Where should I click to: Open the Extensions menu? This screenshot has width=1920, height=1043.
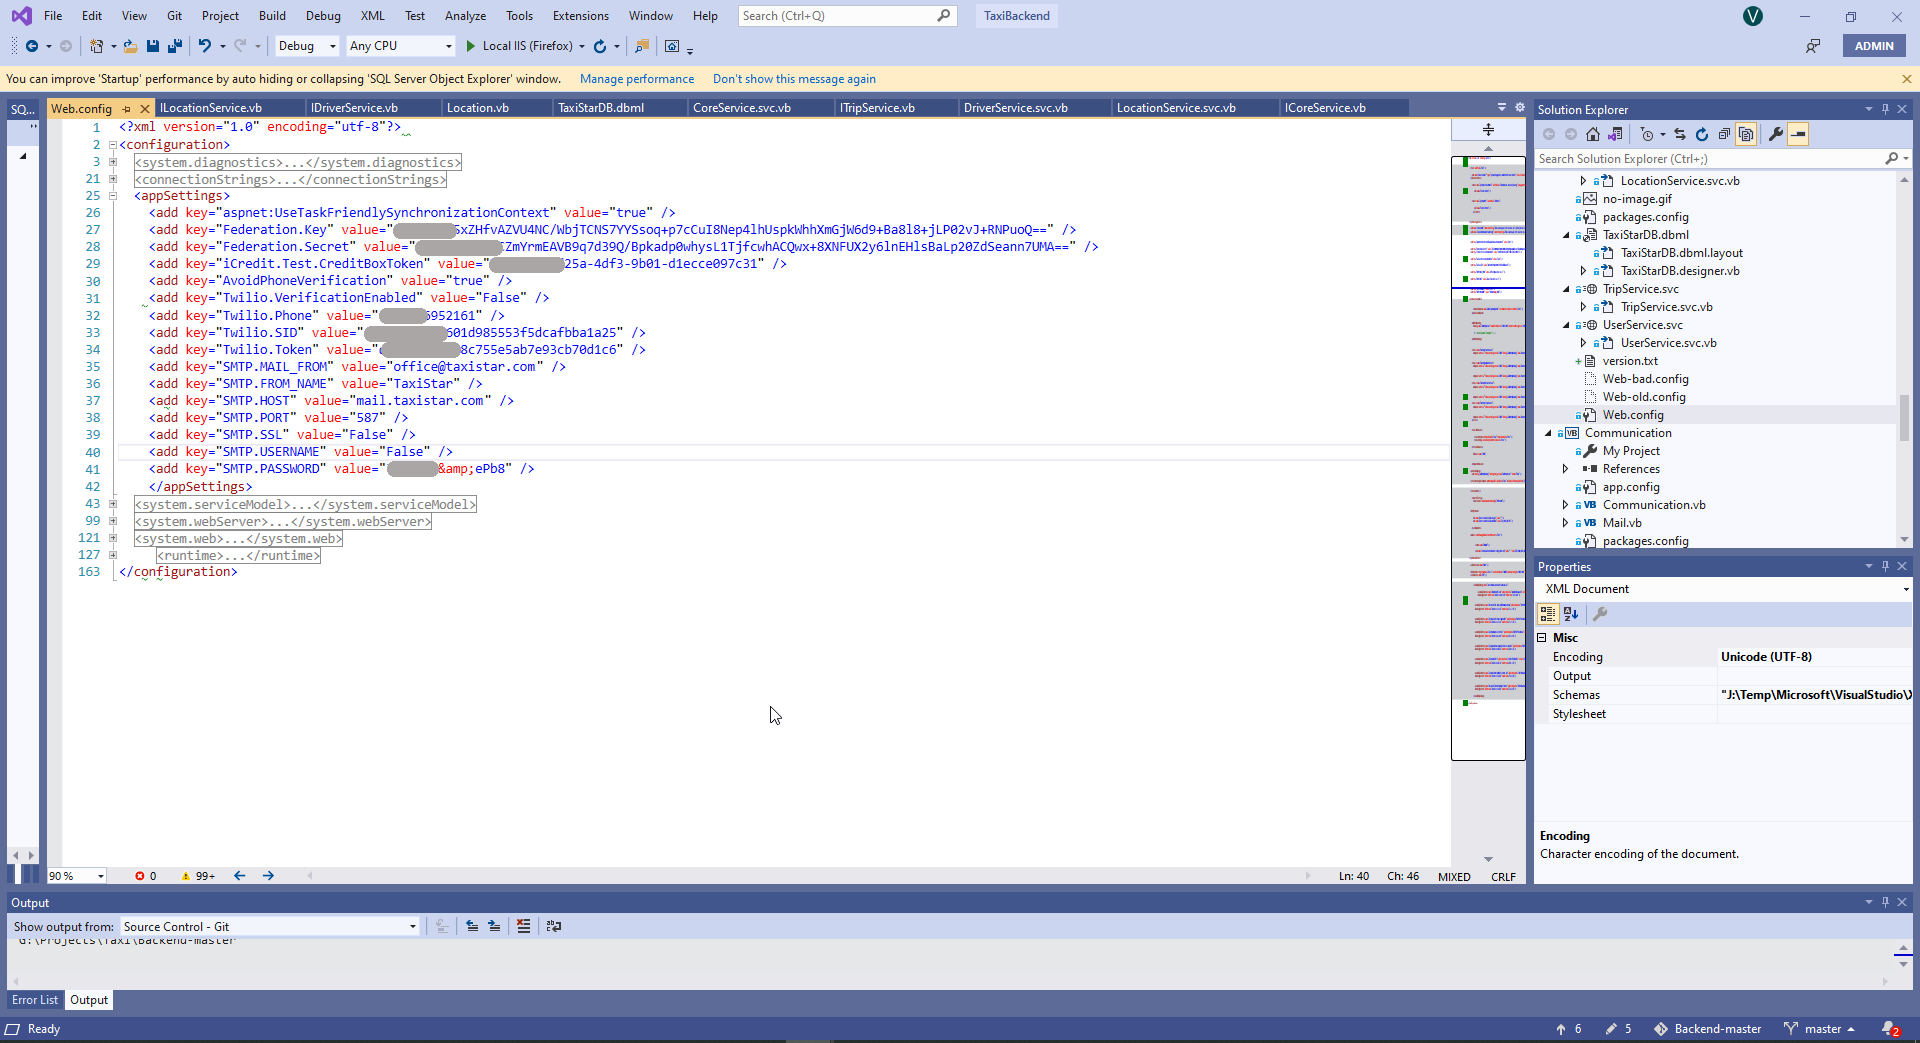pyautogui.click(x=581, y=16)
